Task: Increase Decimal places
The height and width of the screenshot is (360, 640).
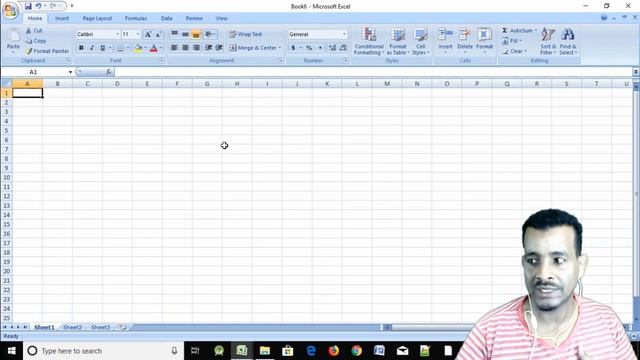Action: [x=332, y=48]
